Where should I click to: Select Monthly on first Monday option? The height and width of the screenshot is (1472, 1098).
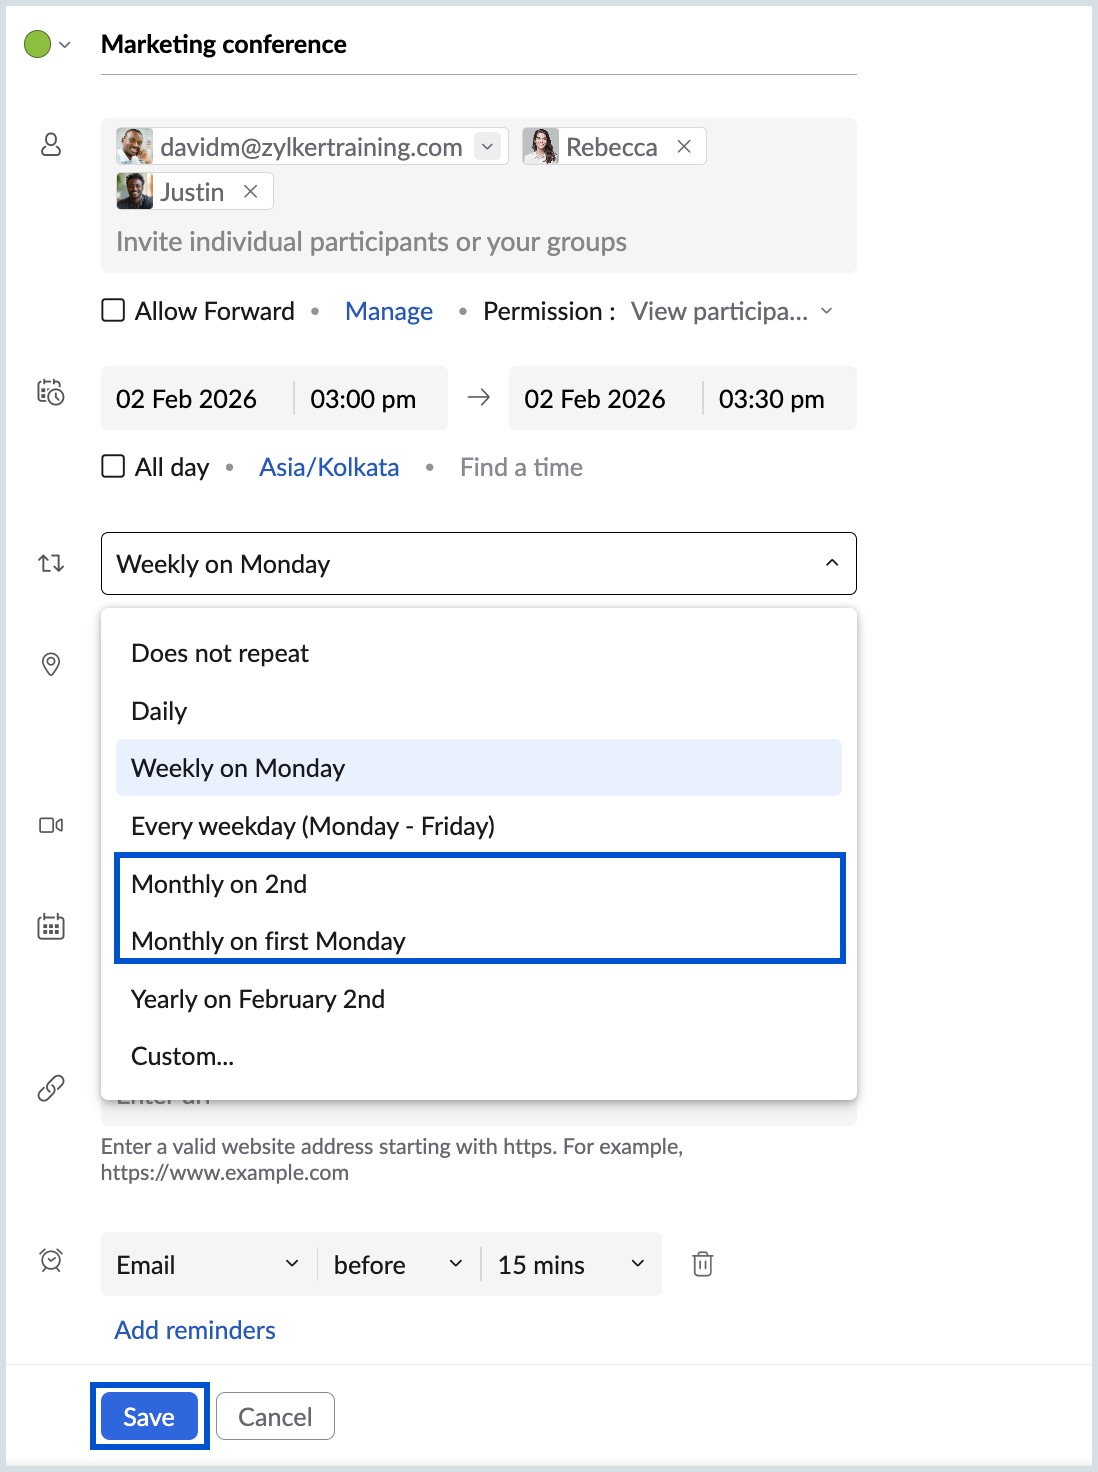[268, 941]
